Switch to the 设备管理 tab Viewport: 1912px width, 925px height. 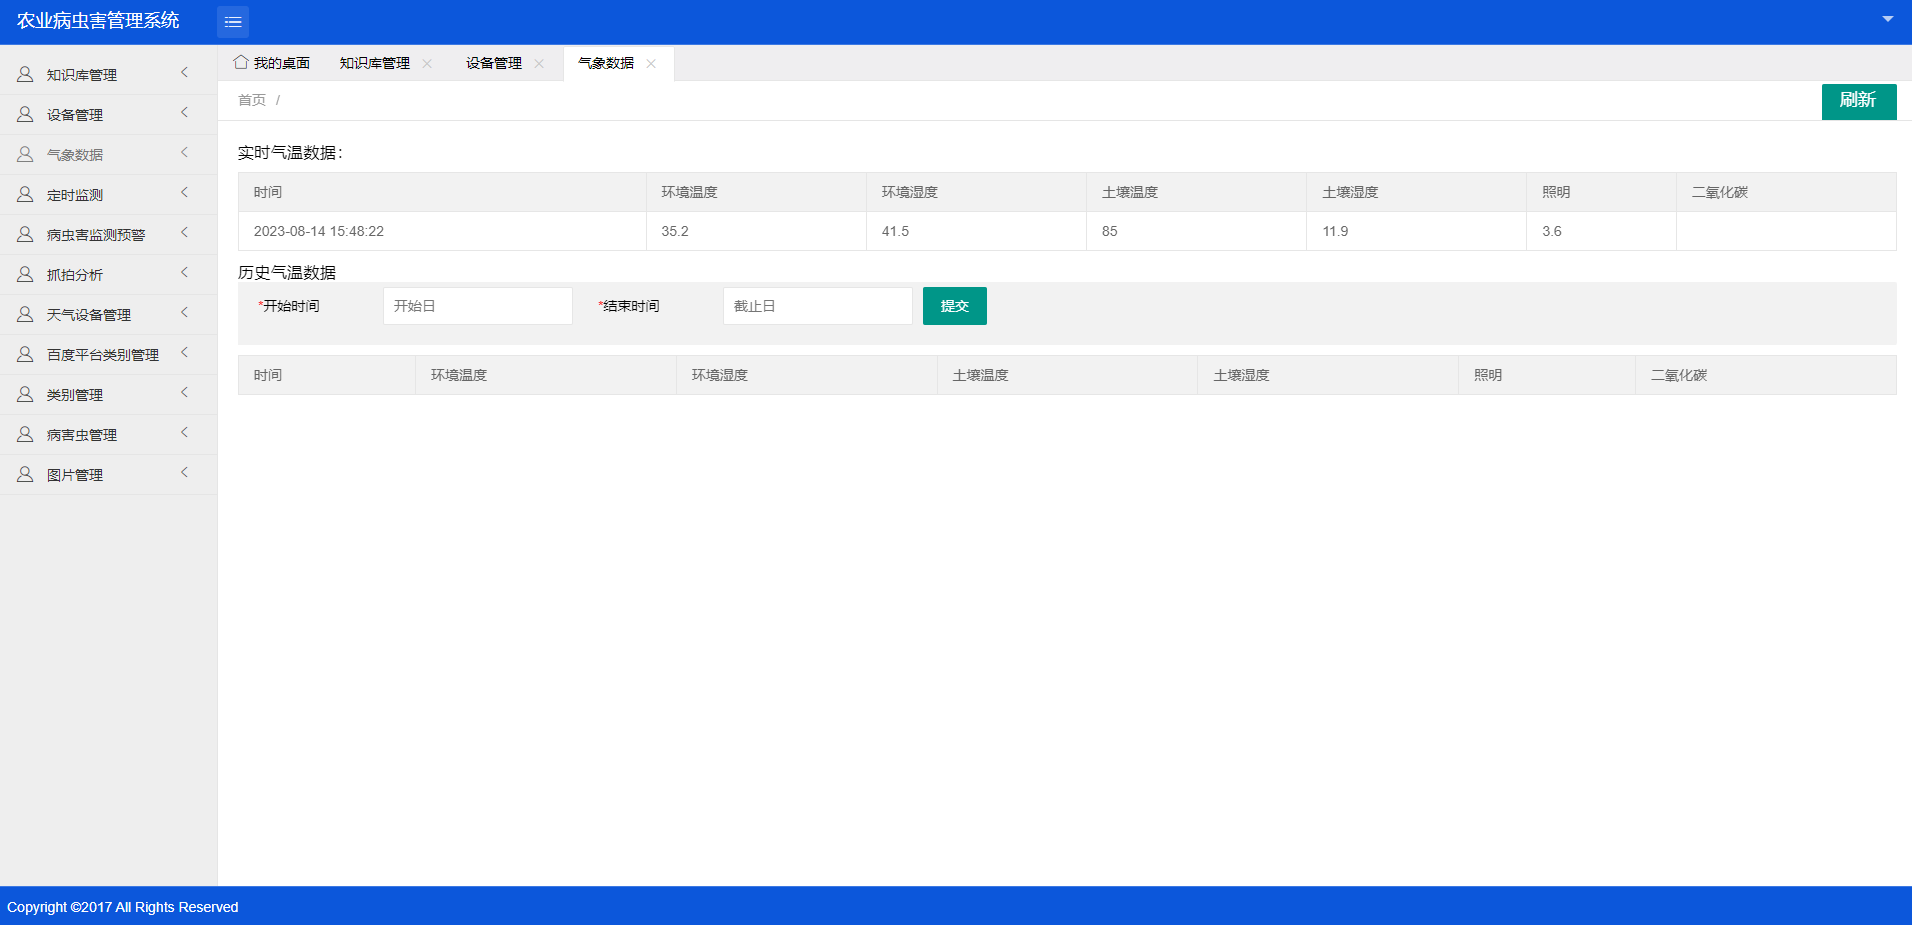tap(493, 63)
